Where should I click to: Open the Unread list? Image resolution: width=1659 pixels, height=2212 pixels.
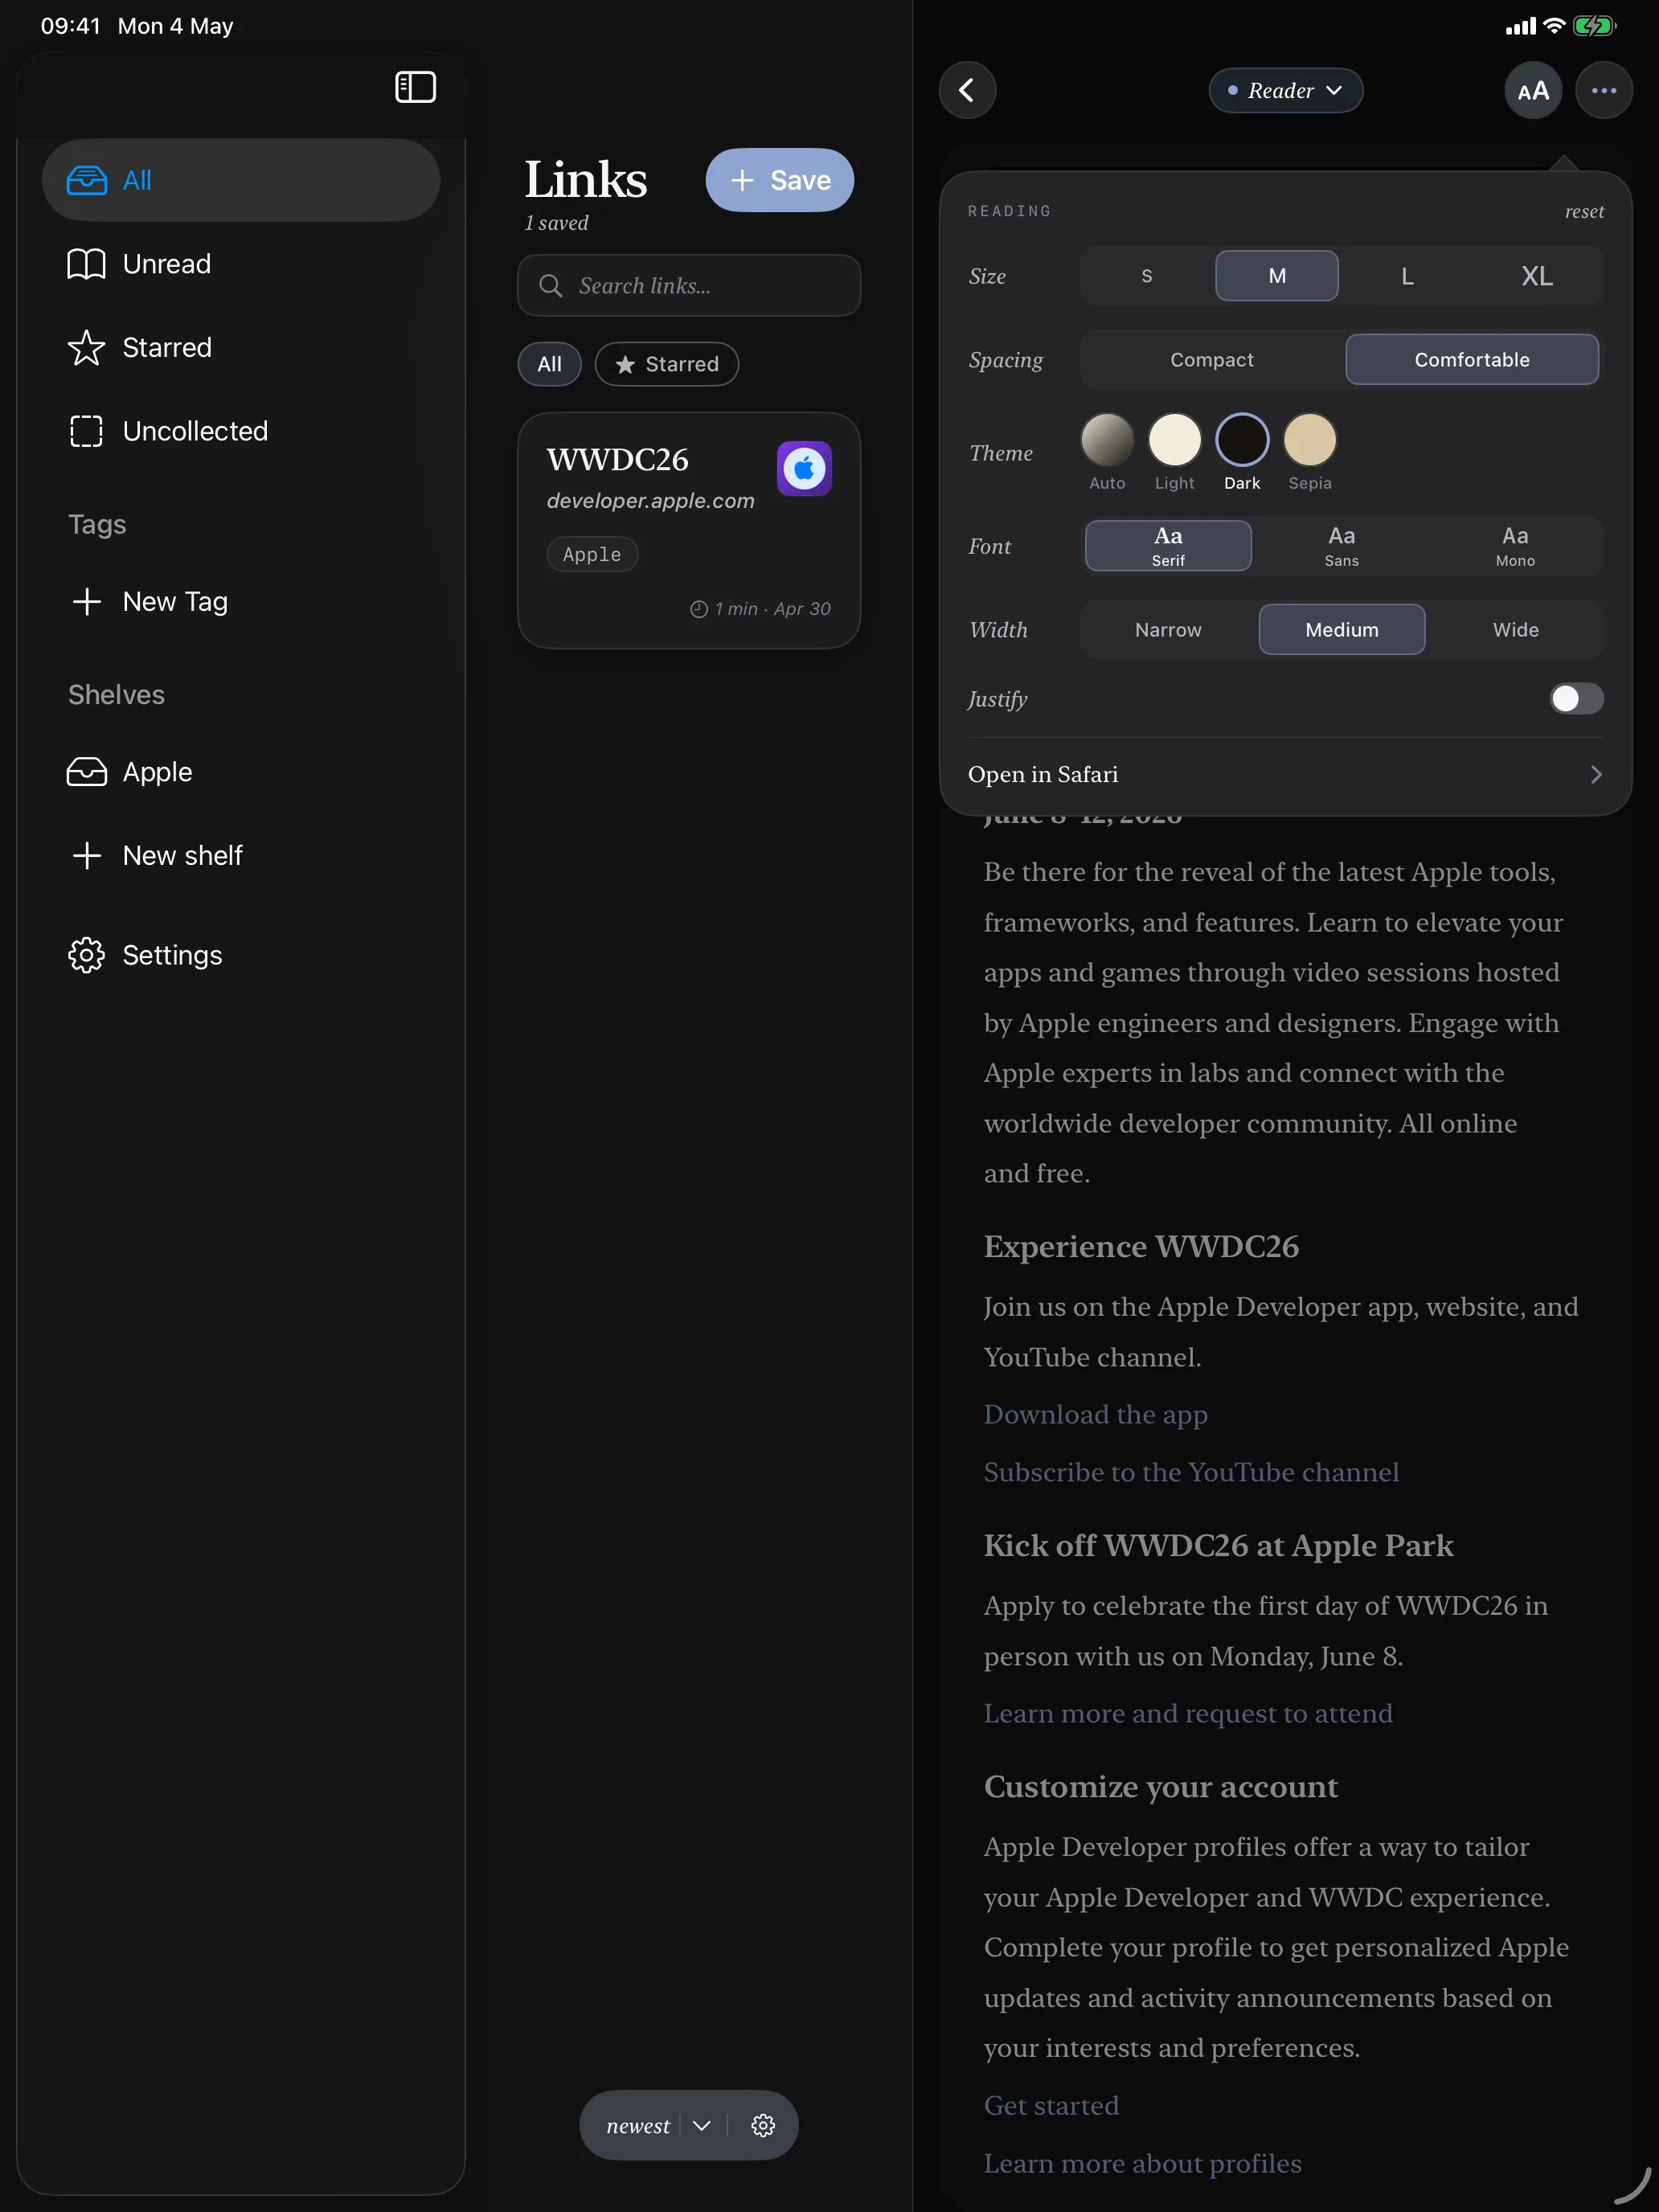241,264
